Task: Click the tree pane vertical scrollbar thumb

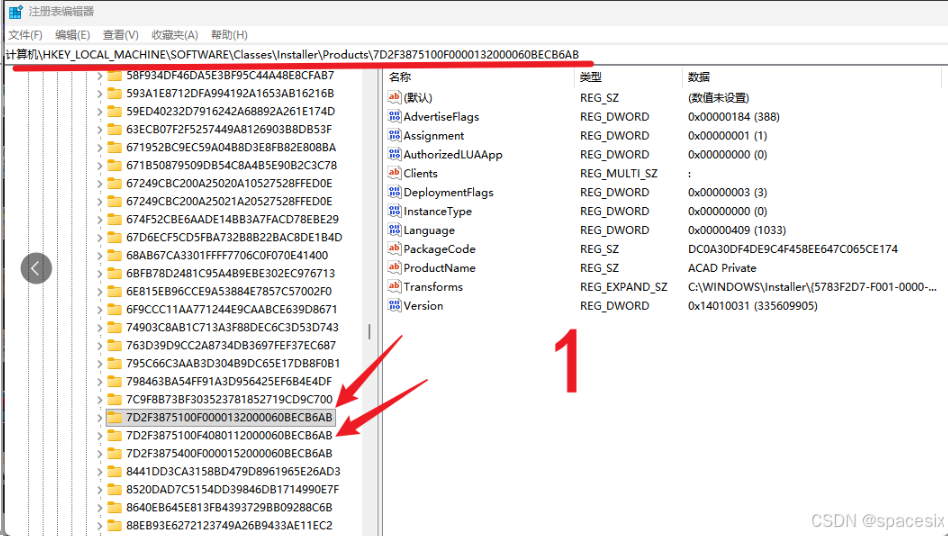Action: (x=369, y=331)
